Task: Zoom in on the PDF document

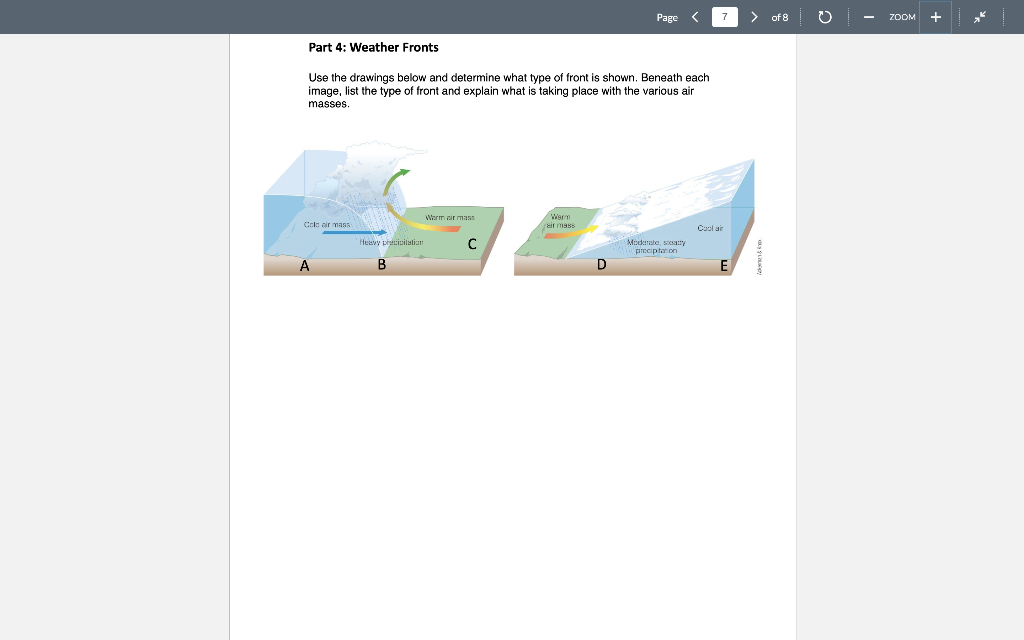Action: [x=935, y=16]
